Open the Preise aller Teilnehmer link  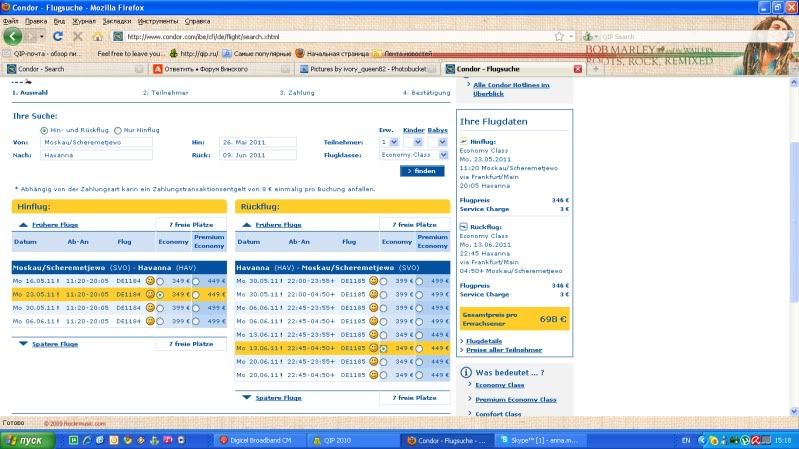pyautogui.click(x=503, y=350)
